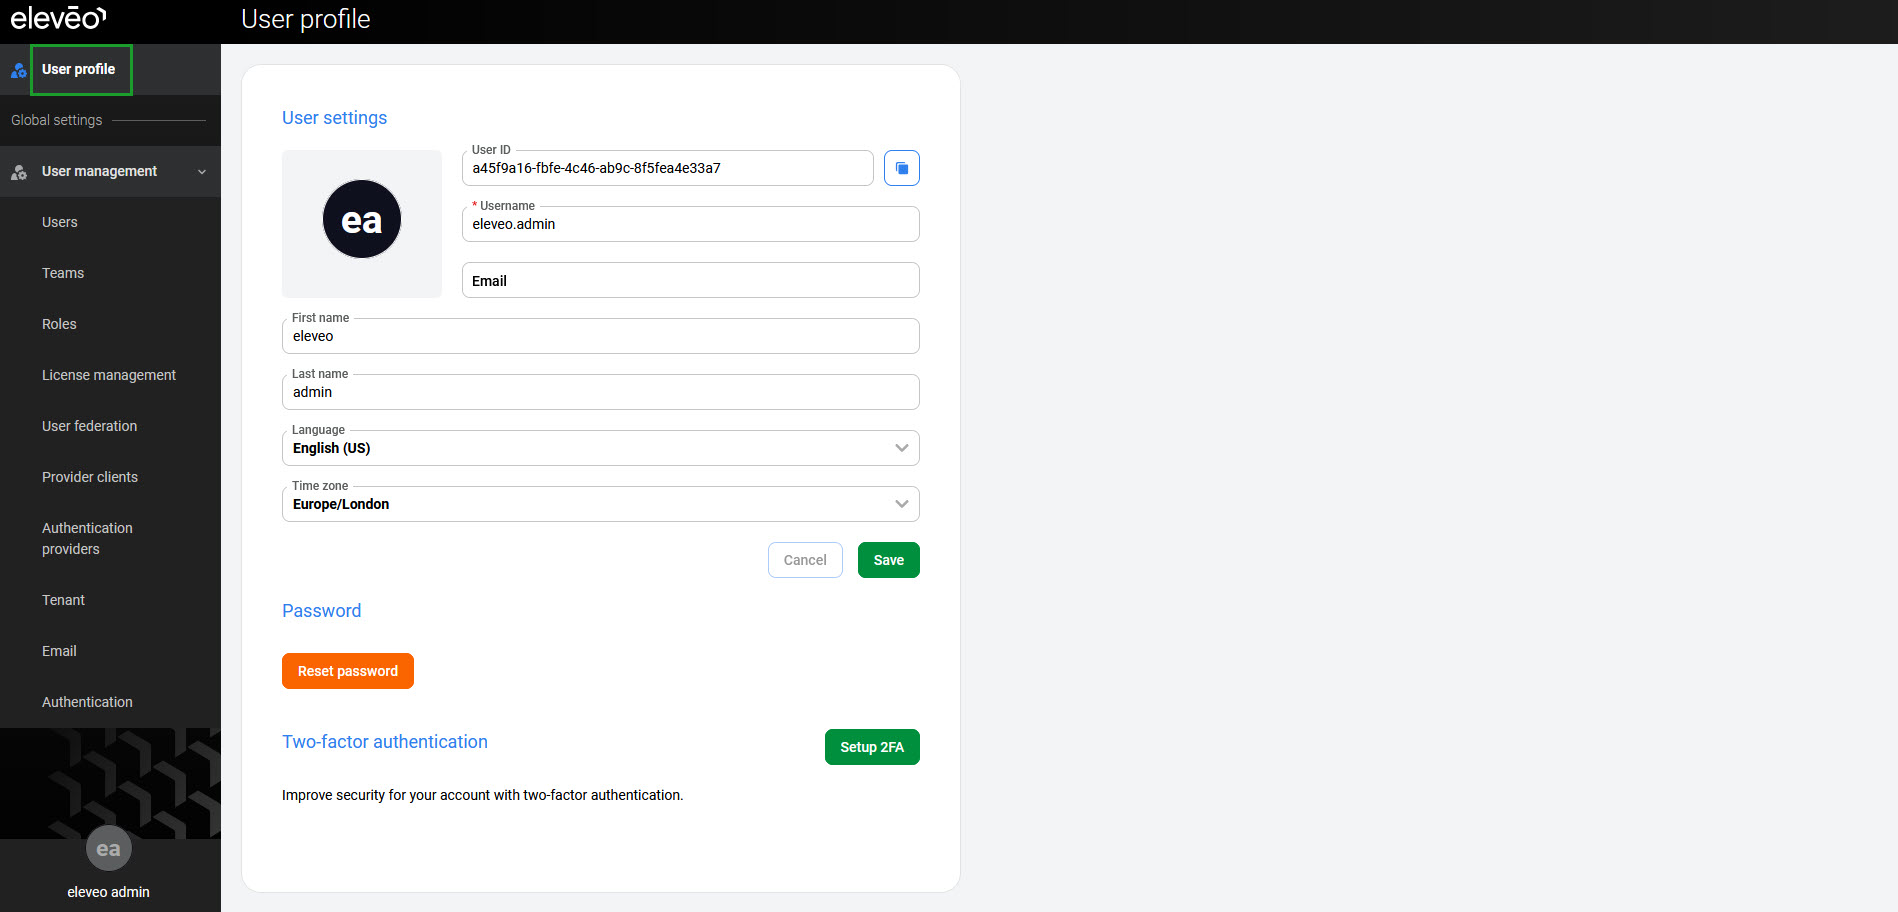Select Roles from the sidebar menu
Image resolution: width=1898 pixels, height=912 pixels.
(x=59, y=324)
